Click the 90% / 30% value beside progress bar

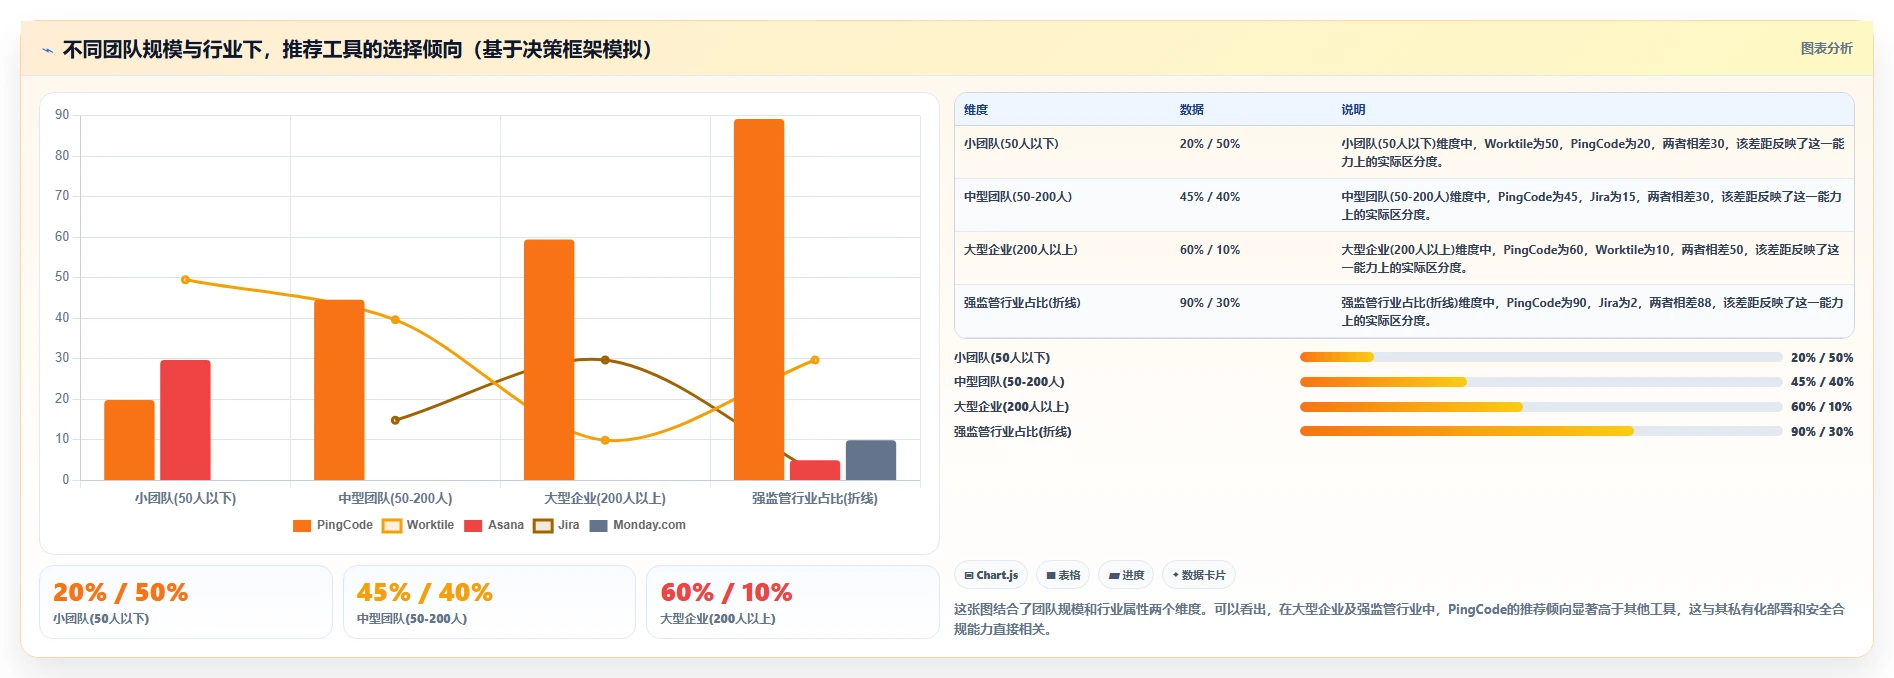pos(1822,432)
